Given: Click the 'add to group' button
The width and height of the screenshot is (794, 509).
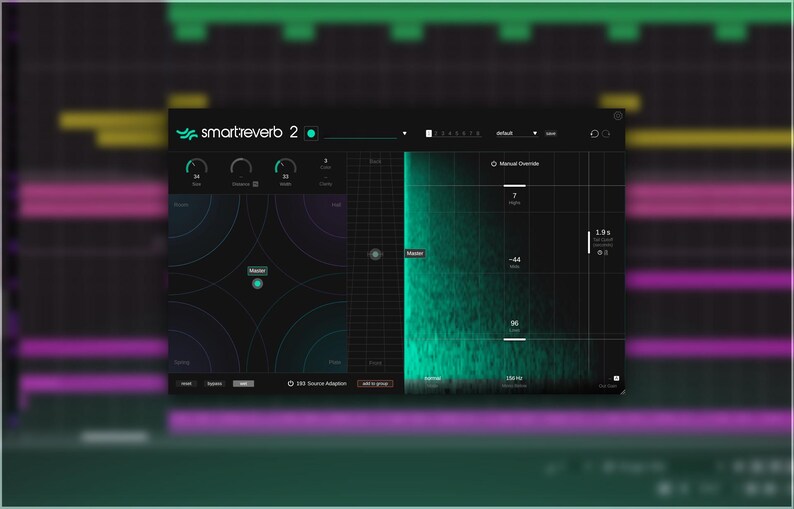Looking at the screenshot, I should point(375,383).
